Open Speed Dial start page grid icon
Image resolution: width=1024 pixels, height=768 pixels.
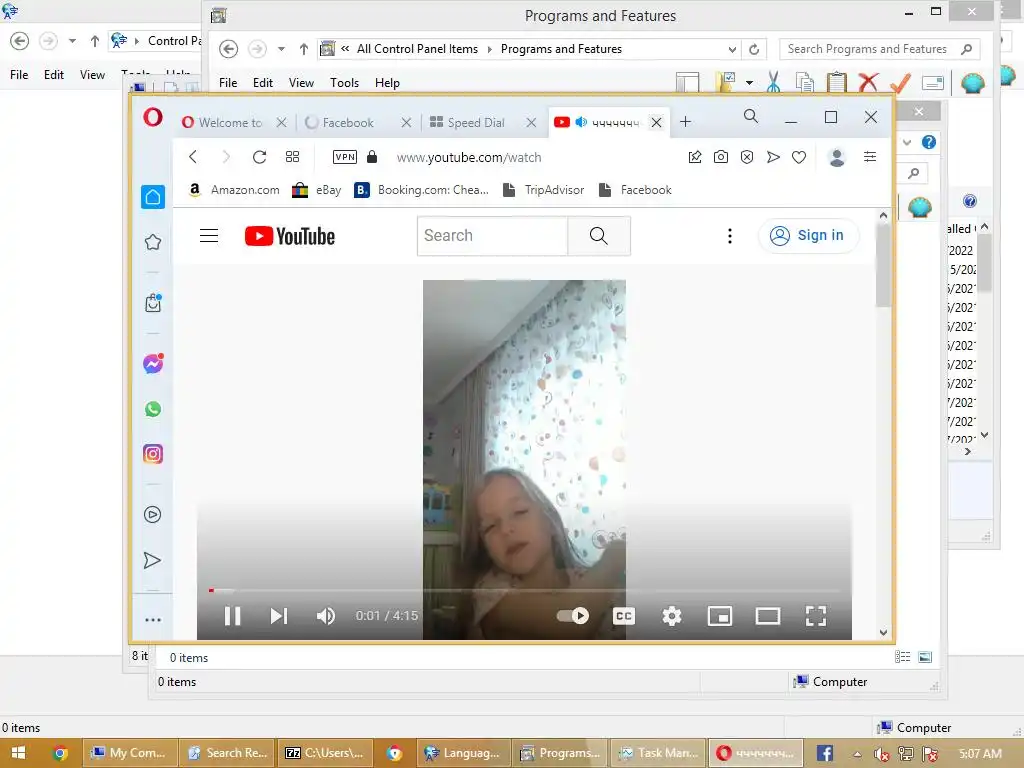(293, 157)
